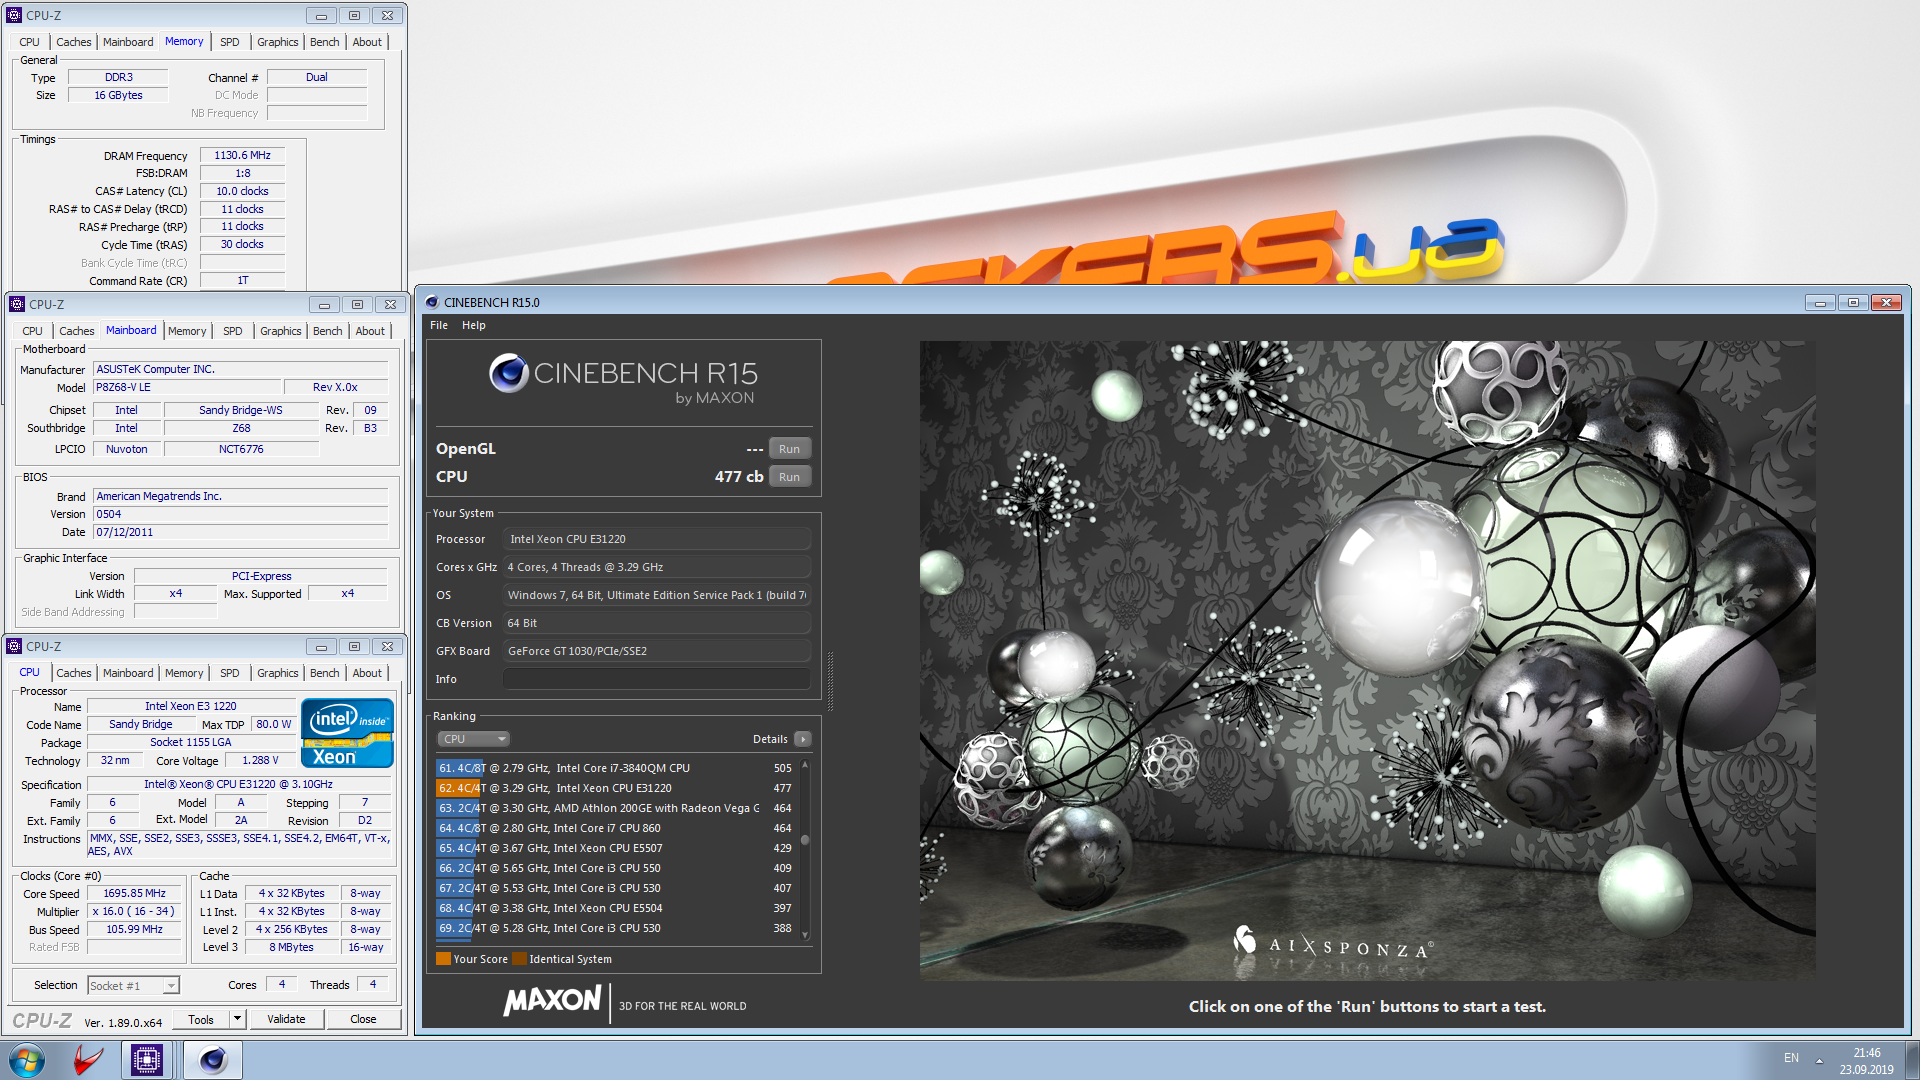Open Caches tab in bottom CPU-Z window
The height and width of the screenshot is (1080, 1920).
point(74,673)
